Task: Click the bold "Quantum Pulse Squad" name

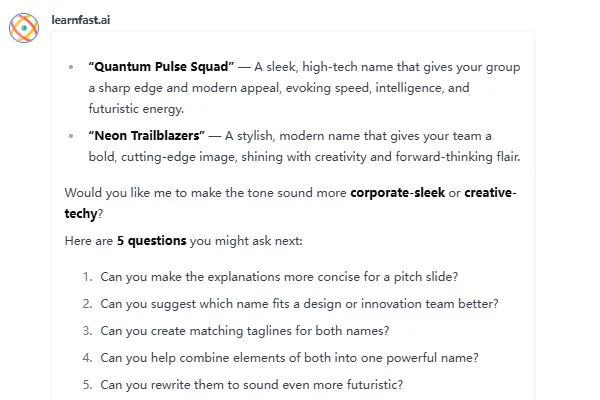Action: coord(161,67)
